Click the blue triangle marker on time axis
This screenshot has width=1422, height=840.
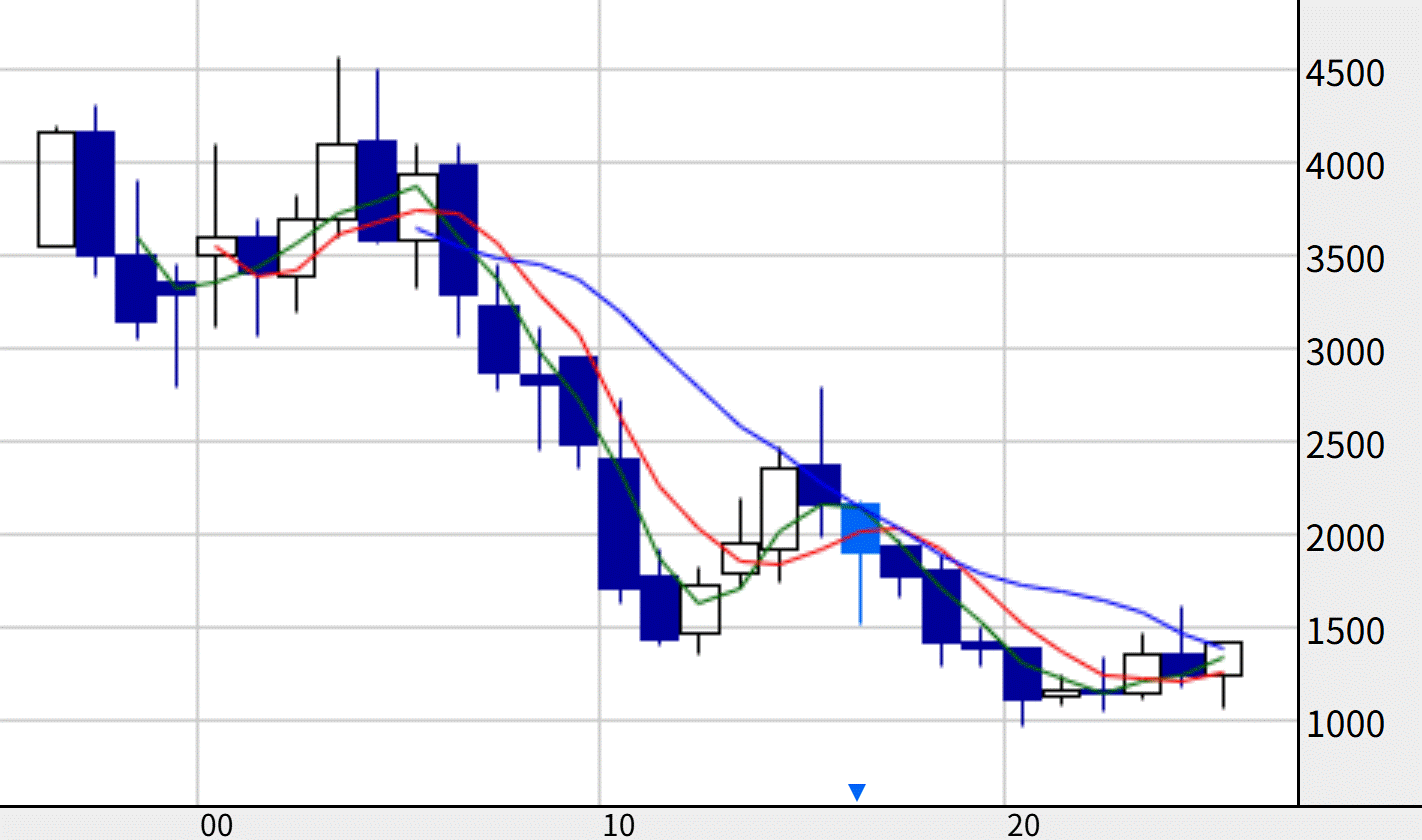coord(857,792)
